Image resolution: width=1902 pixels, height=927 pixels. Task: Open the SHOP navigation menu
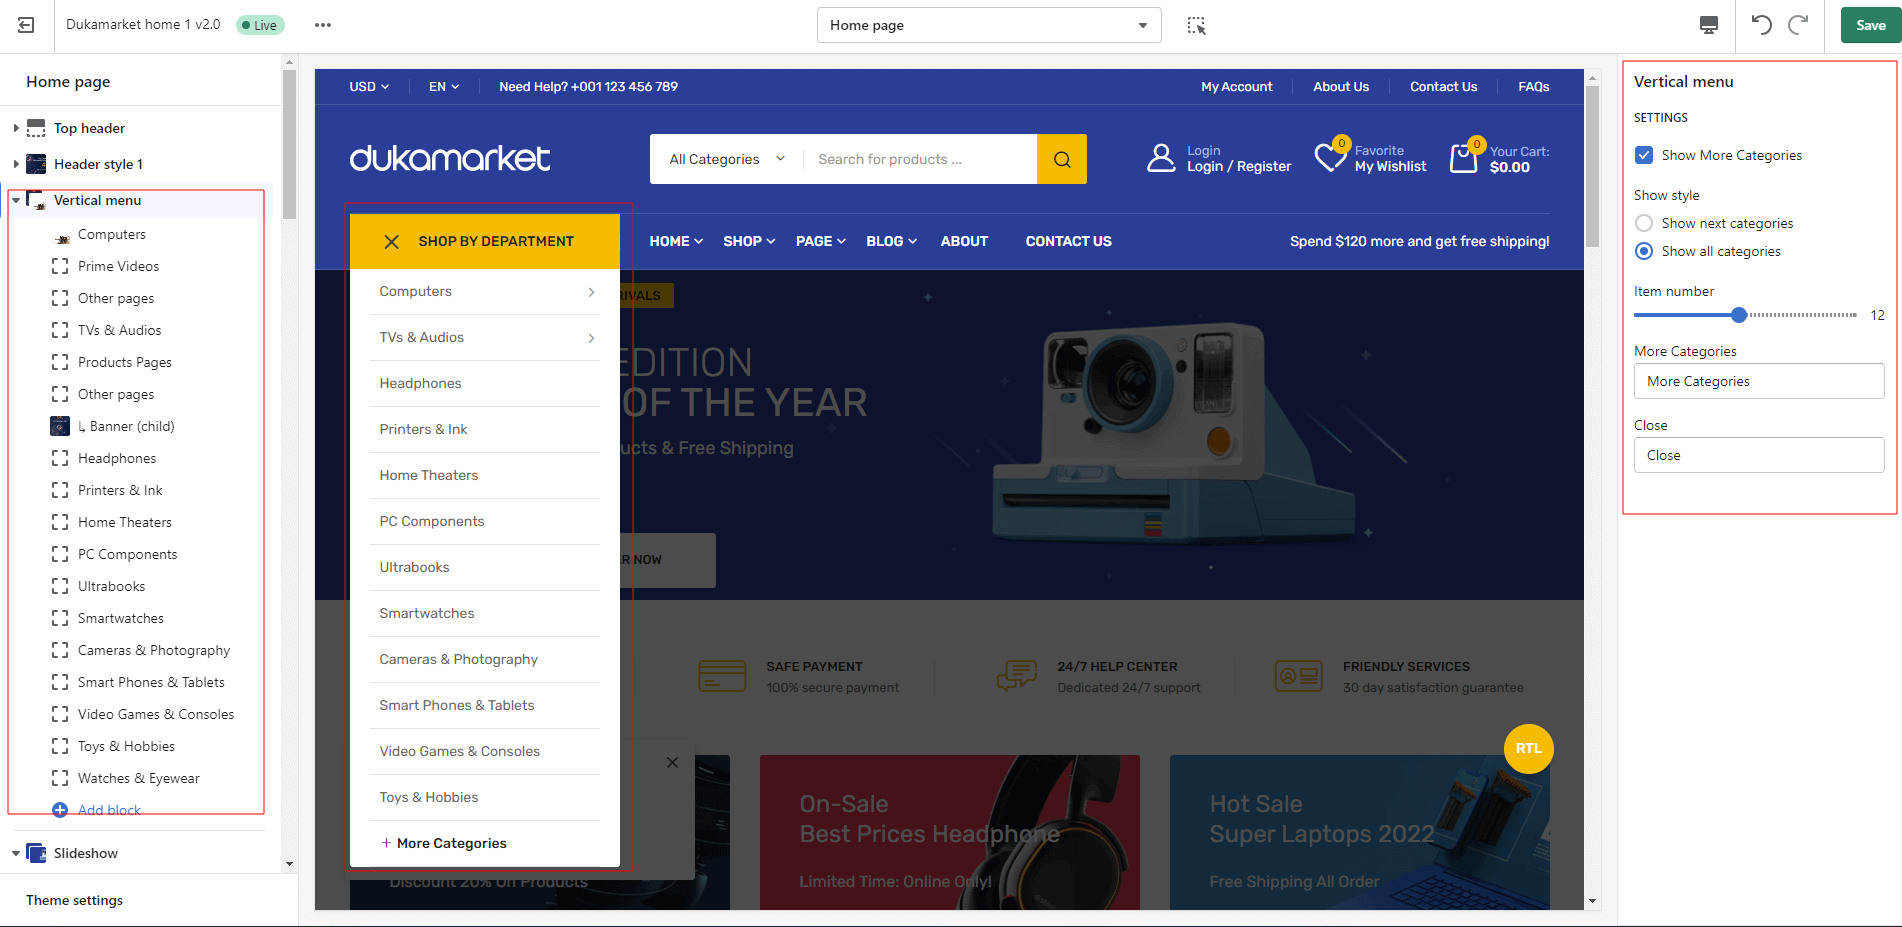pyautogui.click(x=748, y=241)
